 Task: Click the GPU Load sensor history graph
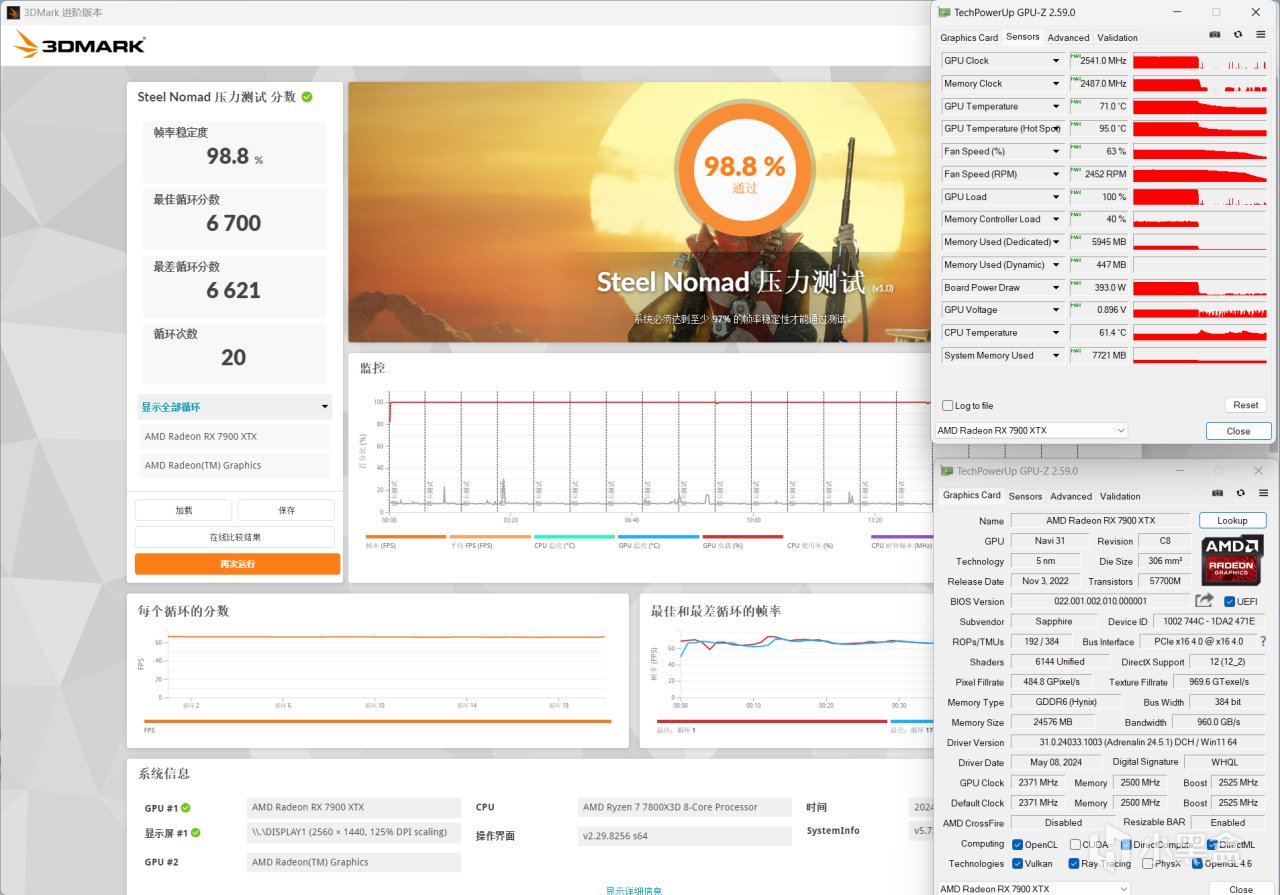(1199, 197)
